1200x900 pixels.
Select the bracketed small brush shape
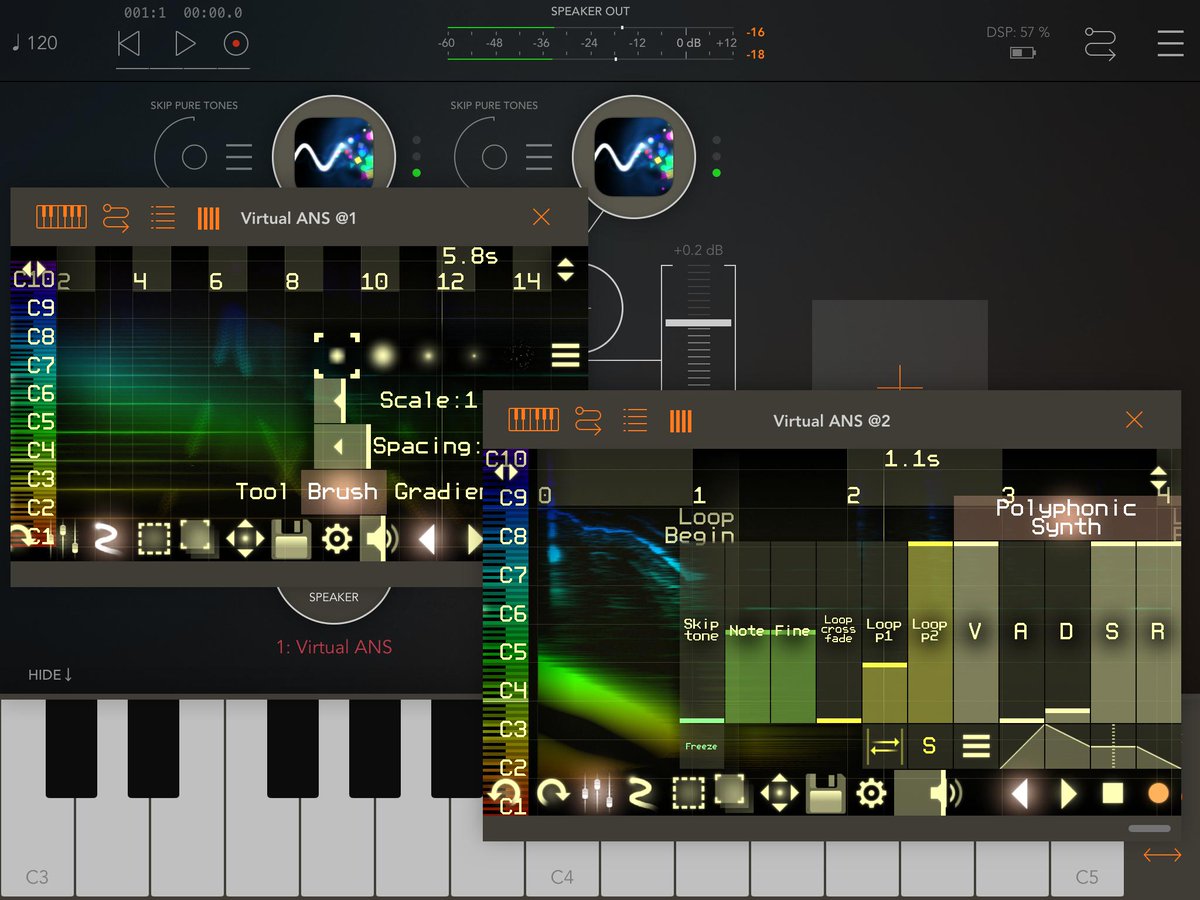[x=337, y=356]
